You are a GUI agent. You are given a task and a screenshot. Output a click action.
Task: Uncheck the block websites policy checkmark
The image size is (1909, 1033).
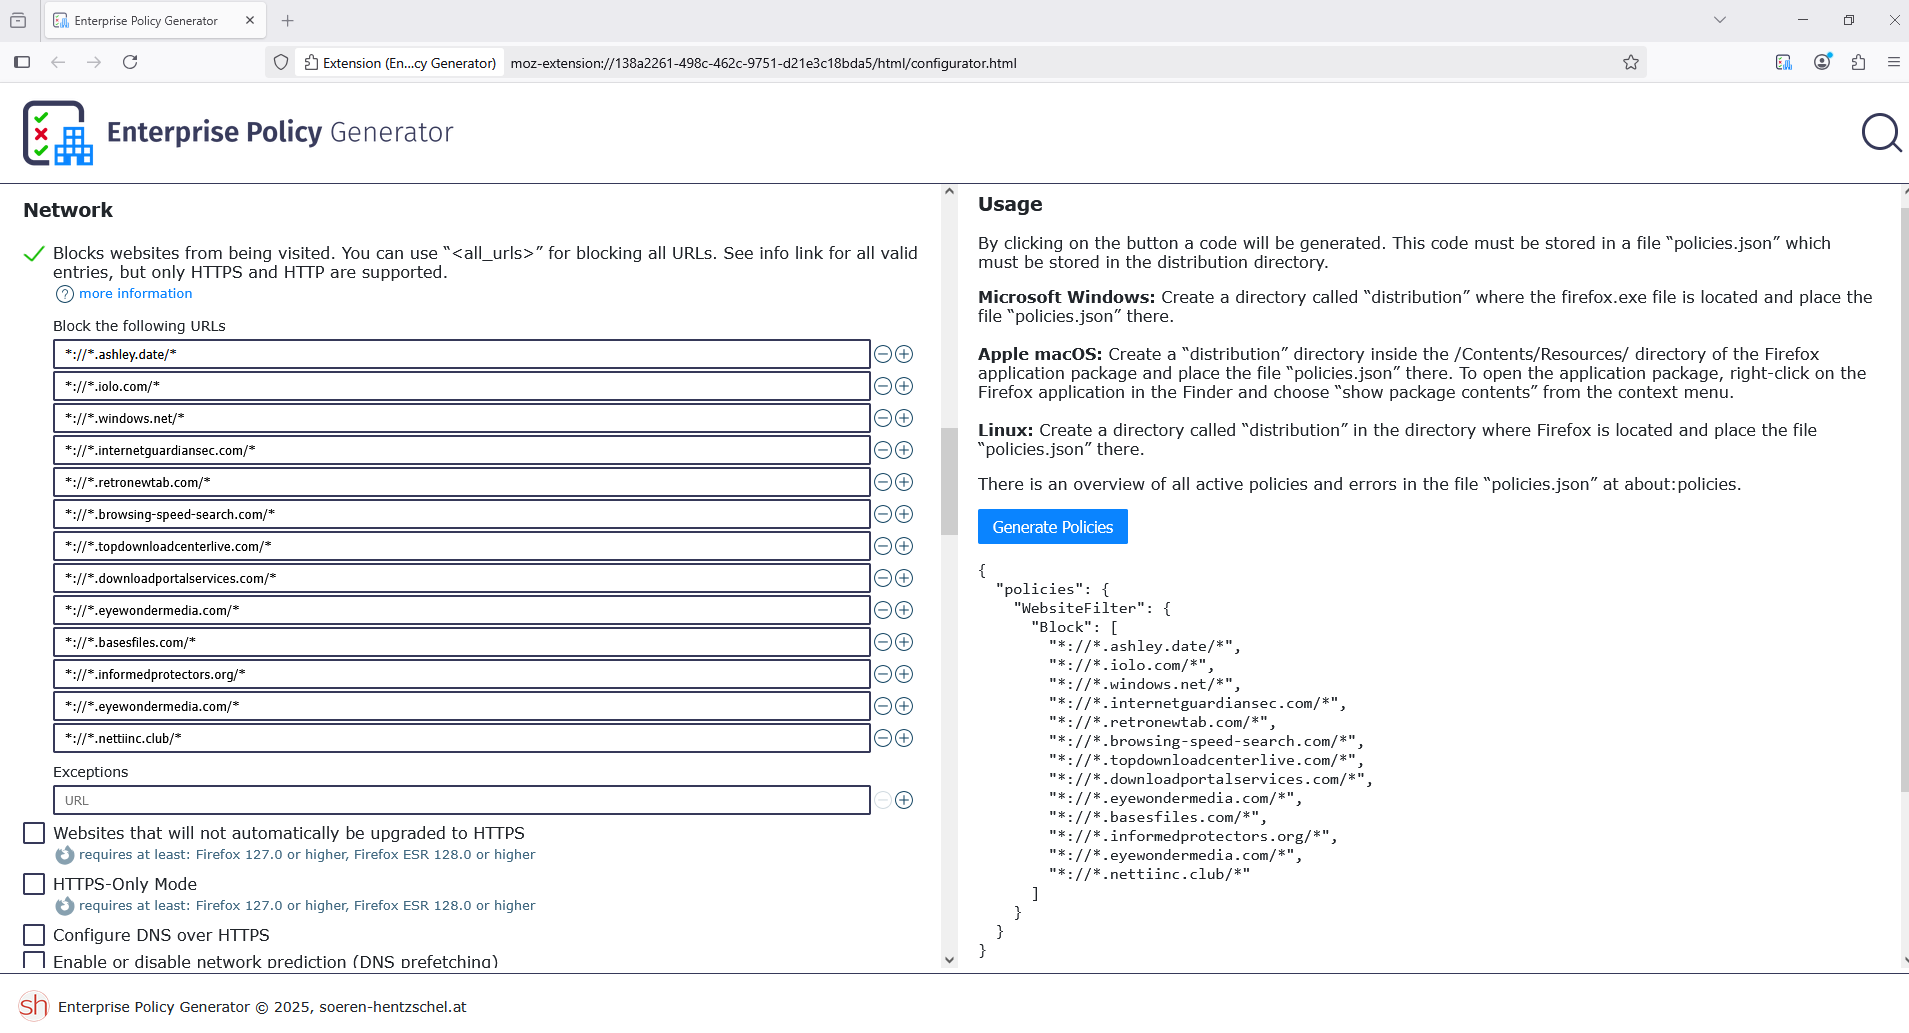tap(34, 254)
